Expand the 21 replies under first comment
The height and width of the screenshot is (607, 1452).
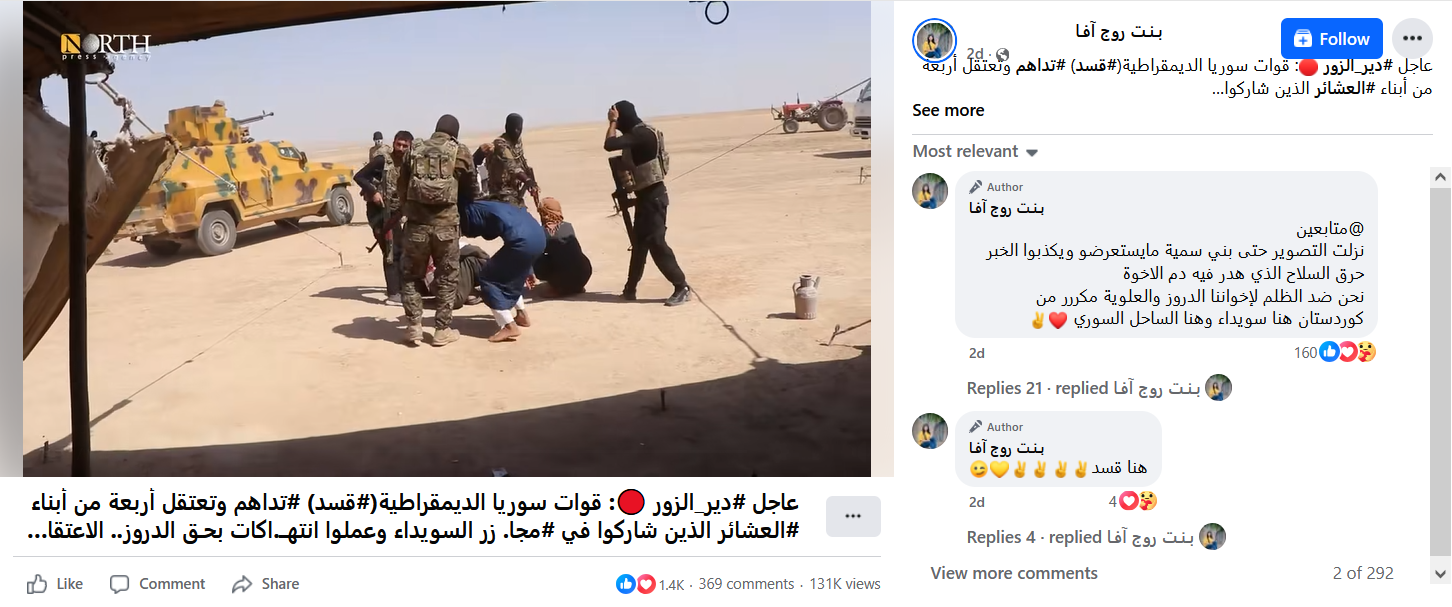point(1098,388)
